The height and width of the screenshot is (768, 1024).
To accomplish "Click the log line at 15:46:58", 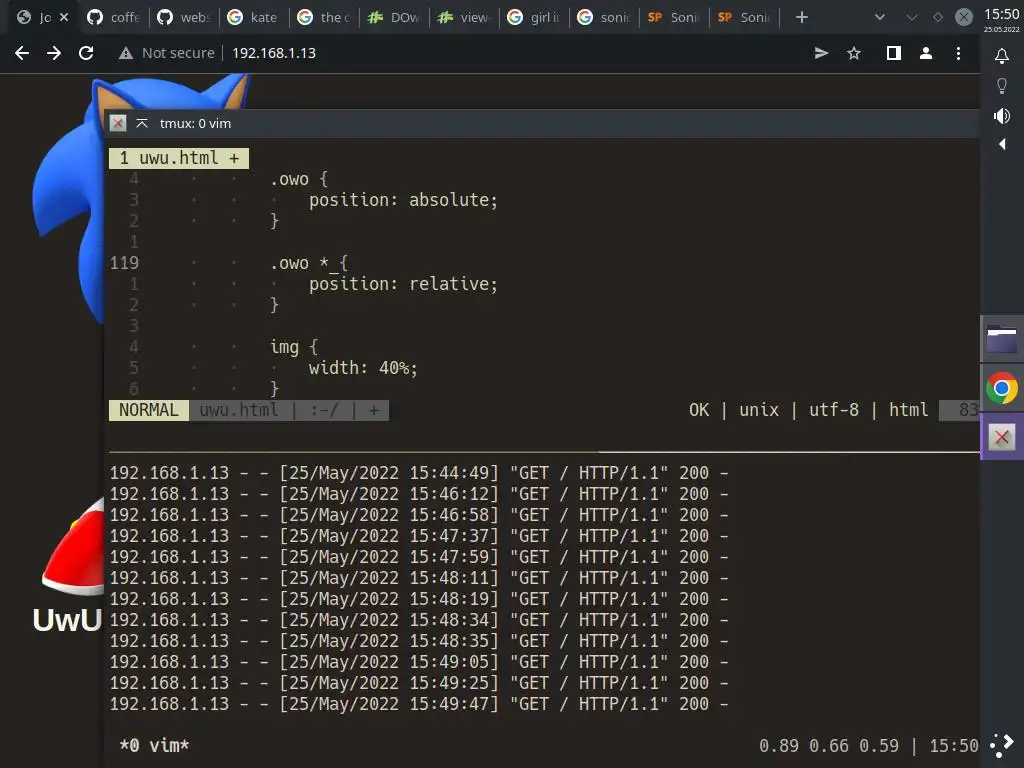I will click(419, 515).
